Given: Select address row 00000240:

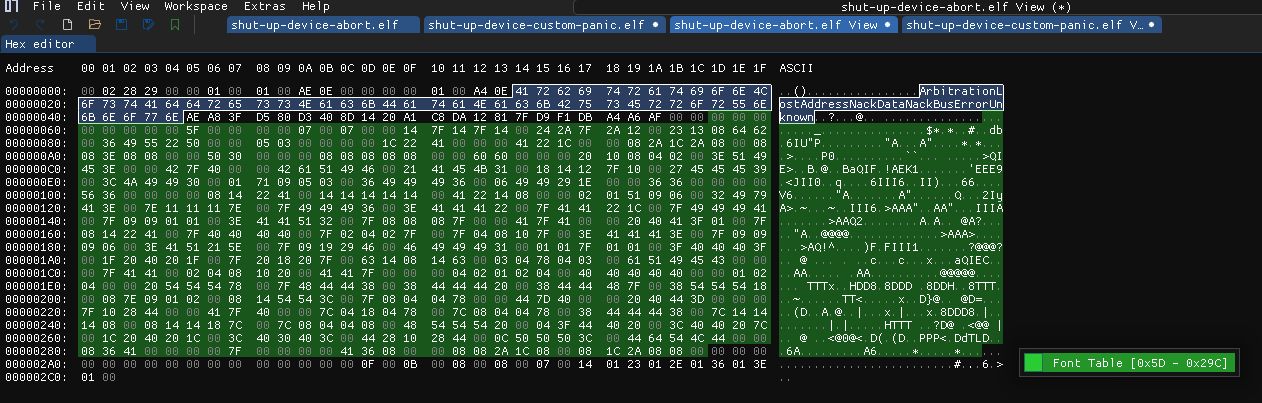Looking at the screenshot, I should 38,324.
